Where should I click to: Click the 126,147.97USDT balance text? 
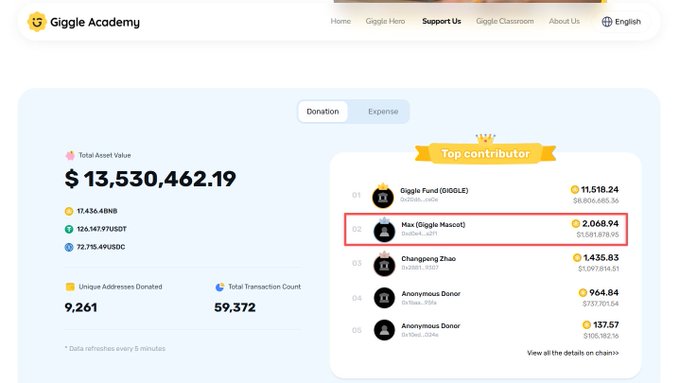[102, 229]
